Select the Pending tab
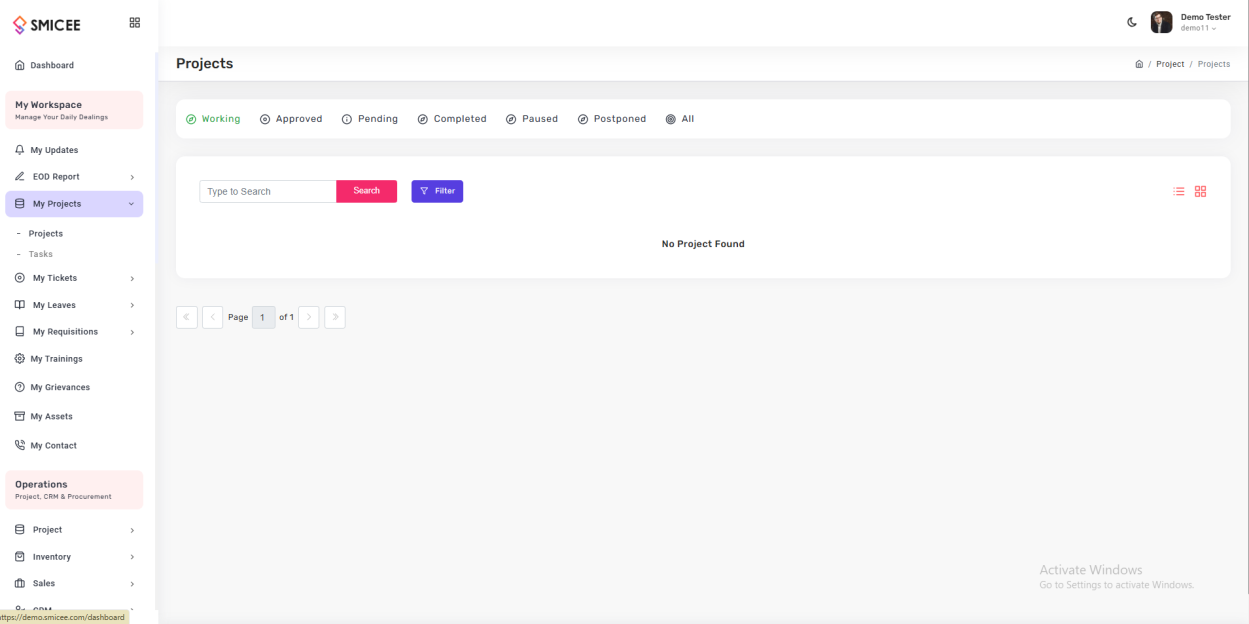Viewport: 1249px width, 624px height. pos(370,119)
